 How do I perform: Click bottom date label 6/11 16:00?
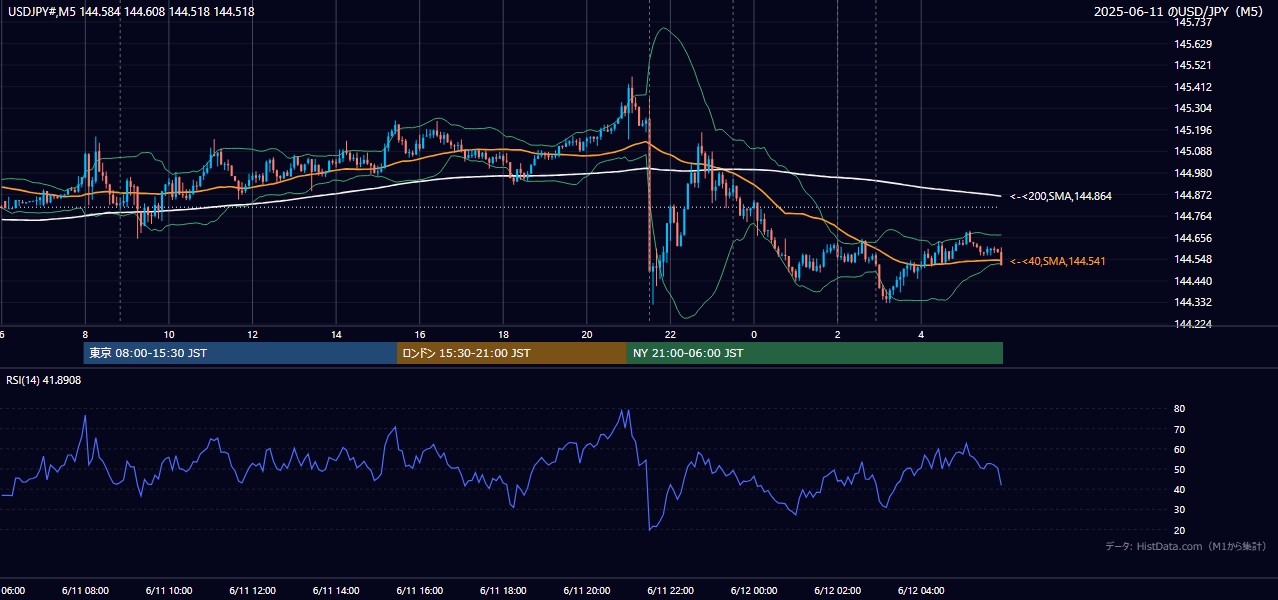coord(420,590)
